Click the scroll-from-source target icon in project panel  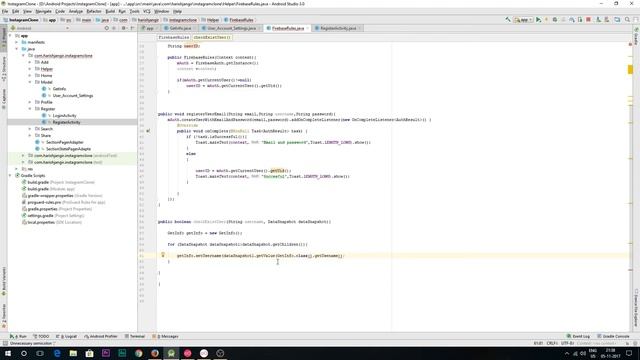[x=107, y=28]
